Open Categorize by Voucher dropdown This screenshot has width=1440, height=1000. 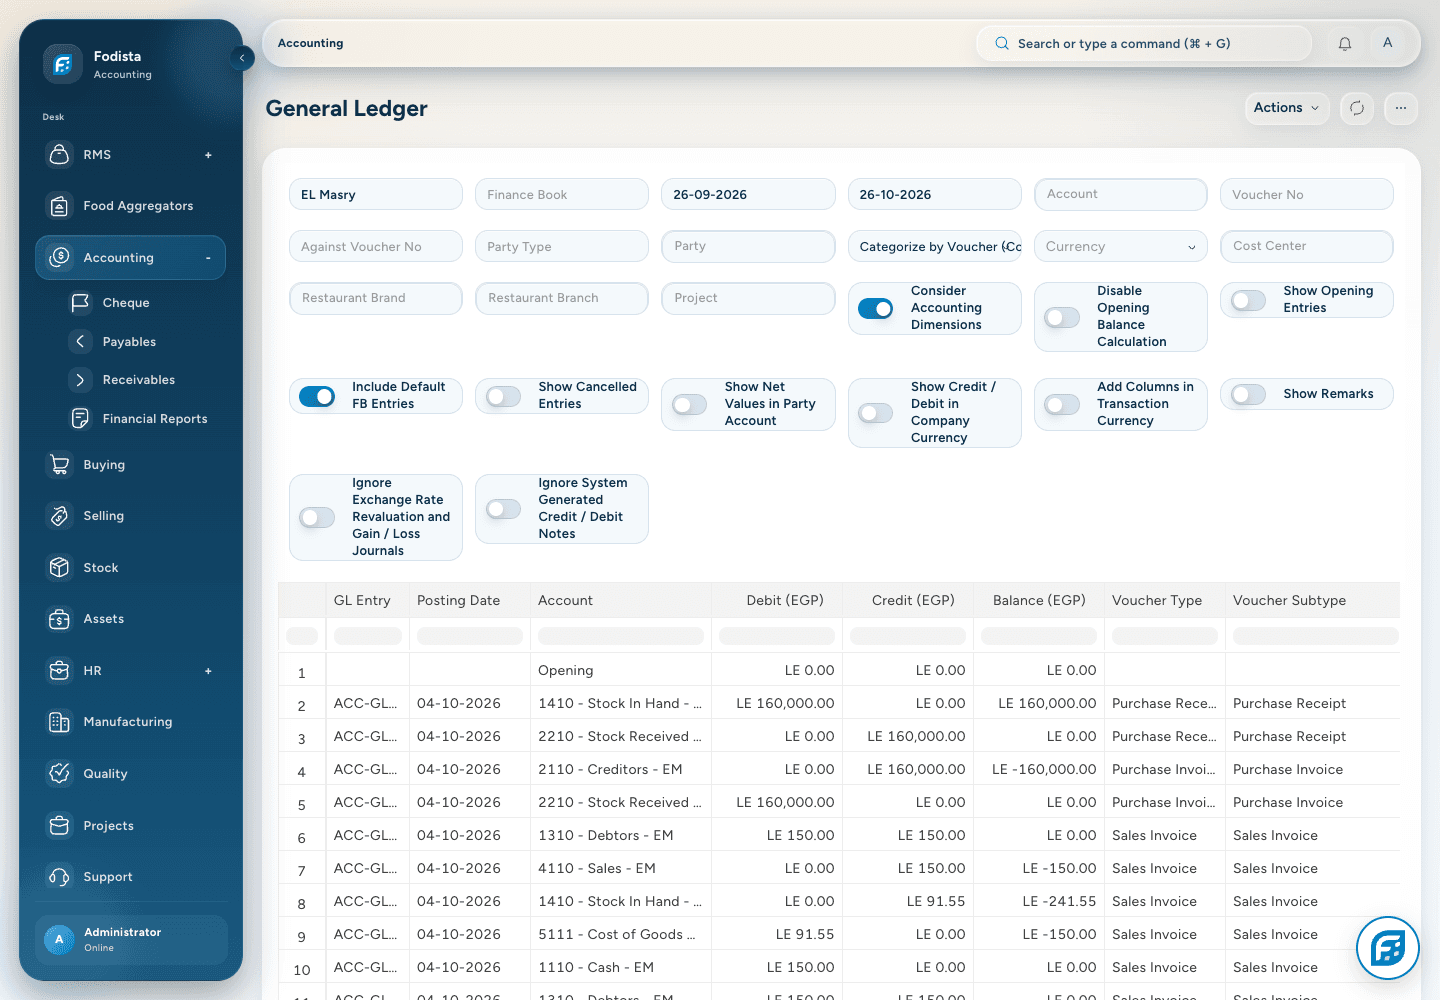[934, 246]
